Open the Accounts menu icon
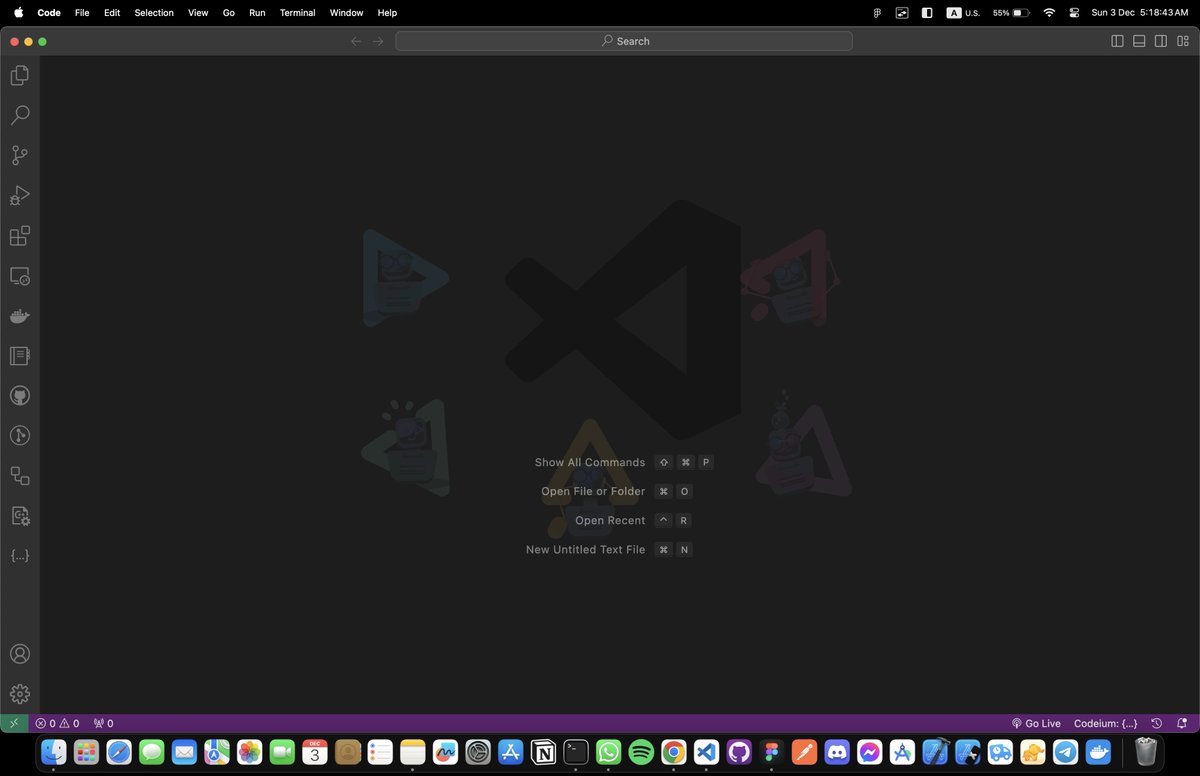The image size is (1200, 776). (x=20, y=654)
